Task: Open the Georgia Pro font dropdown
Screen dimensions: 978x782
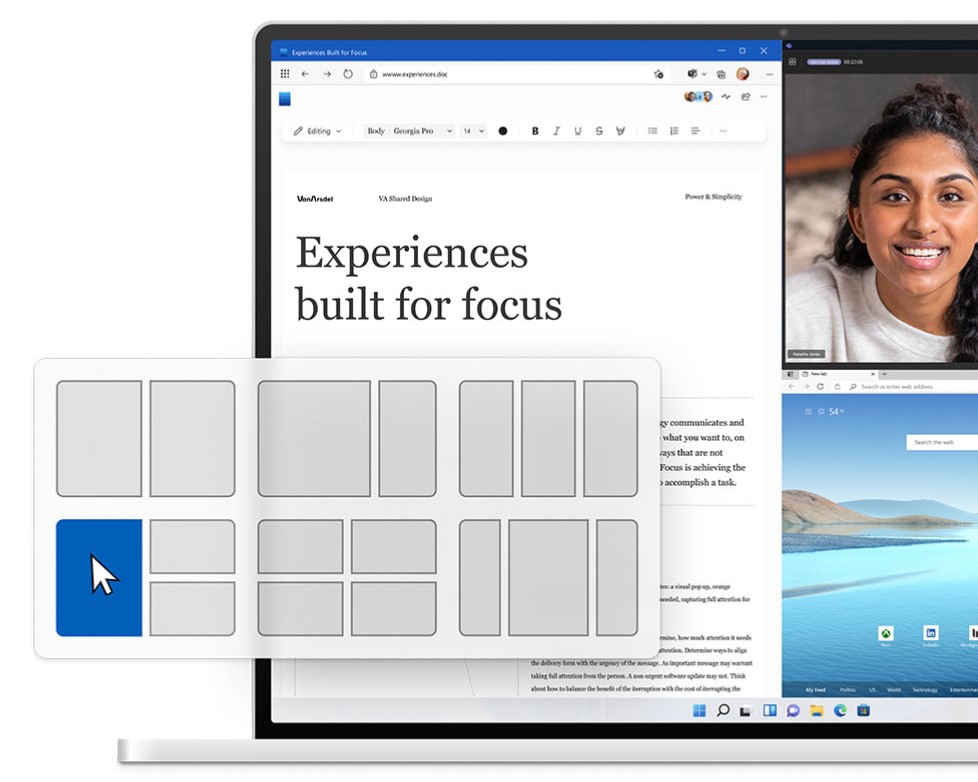Action: click(x=420, y=131)
